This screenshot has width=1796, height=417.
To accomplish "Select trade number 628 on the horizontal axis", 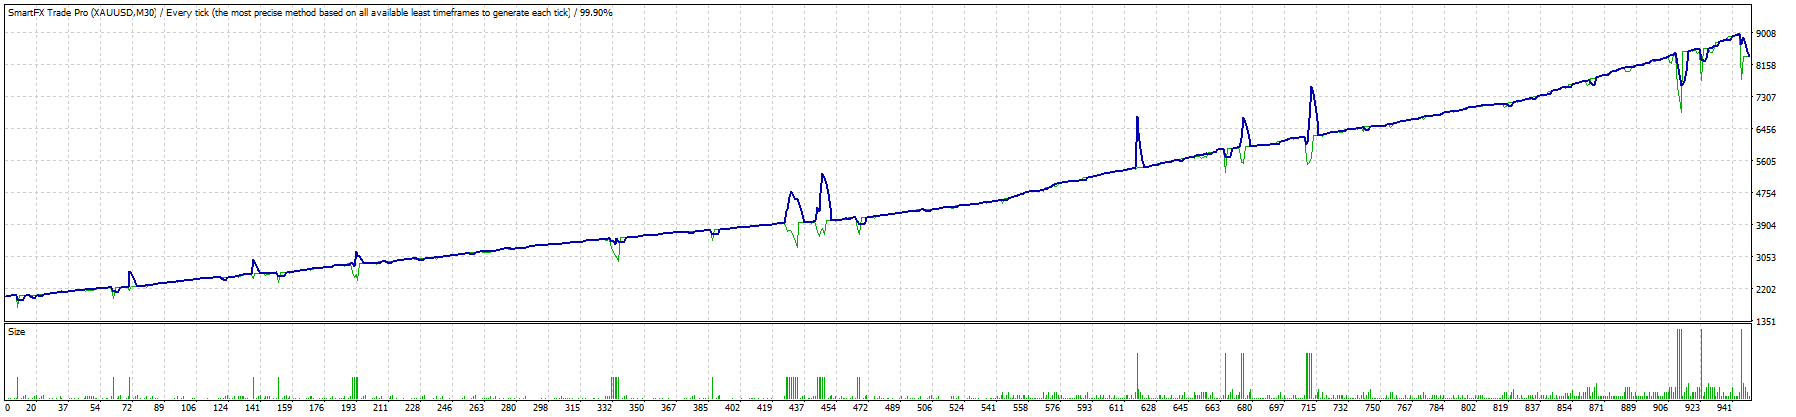I will pyautogui.click(x=1148, y=408).
